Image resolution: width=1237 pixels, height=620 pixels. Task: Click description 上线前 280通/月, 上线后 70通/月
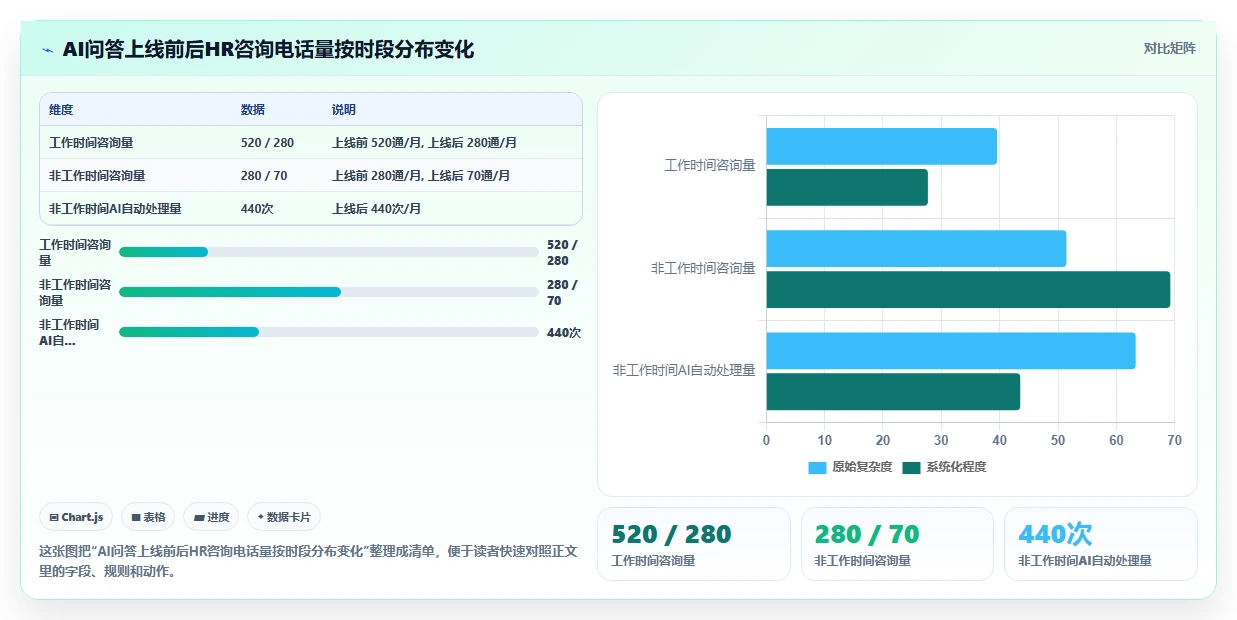[421, 176]
